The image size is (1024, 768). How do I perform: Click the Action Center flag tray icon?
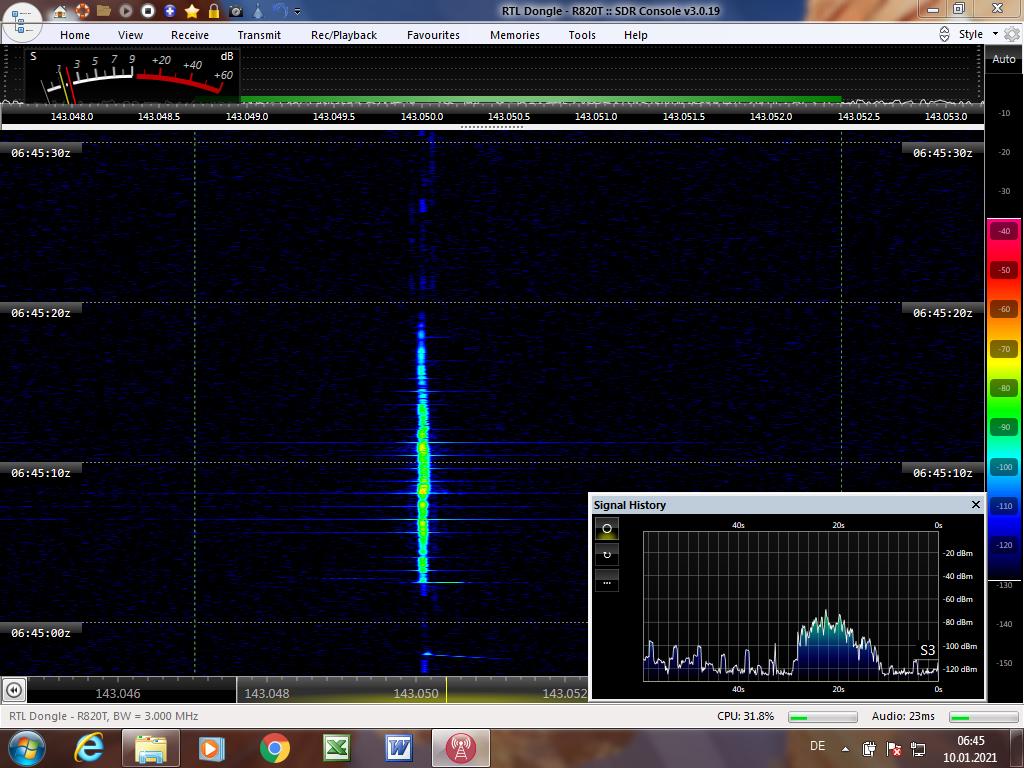pyautogui.click(x=893, y=748)
